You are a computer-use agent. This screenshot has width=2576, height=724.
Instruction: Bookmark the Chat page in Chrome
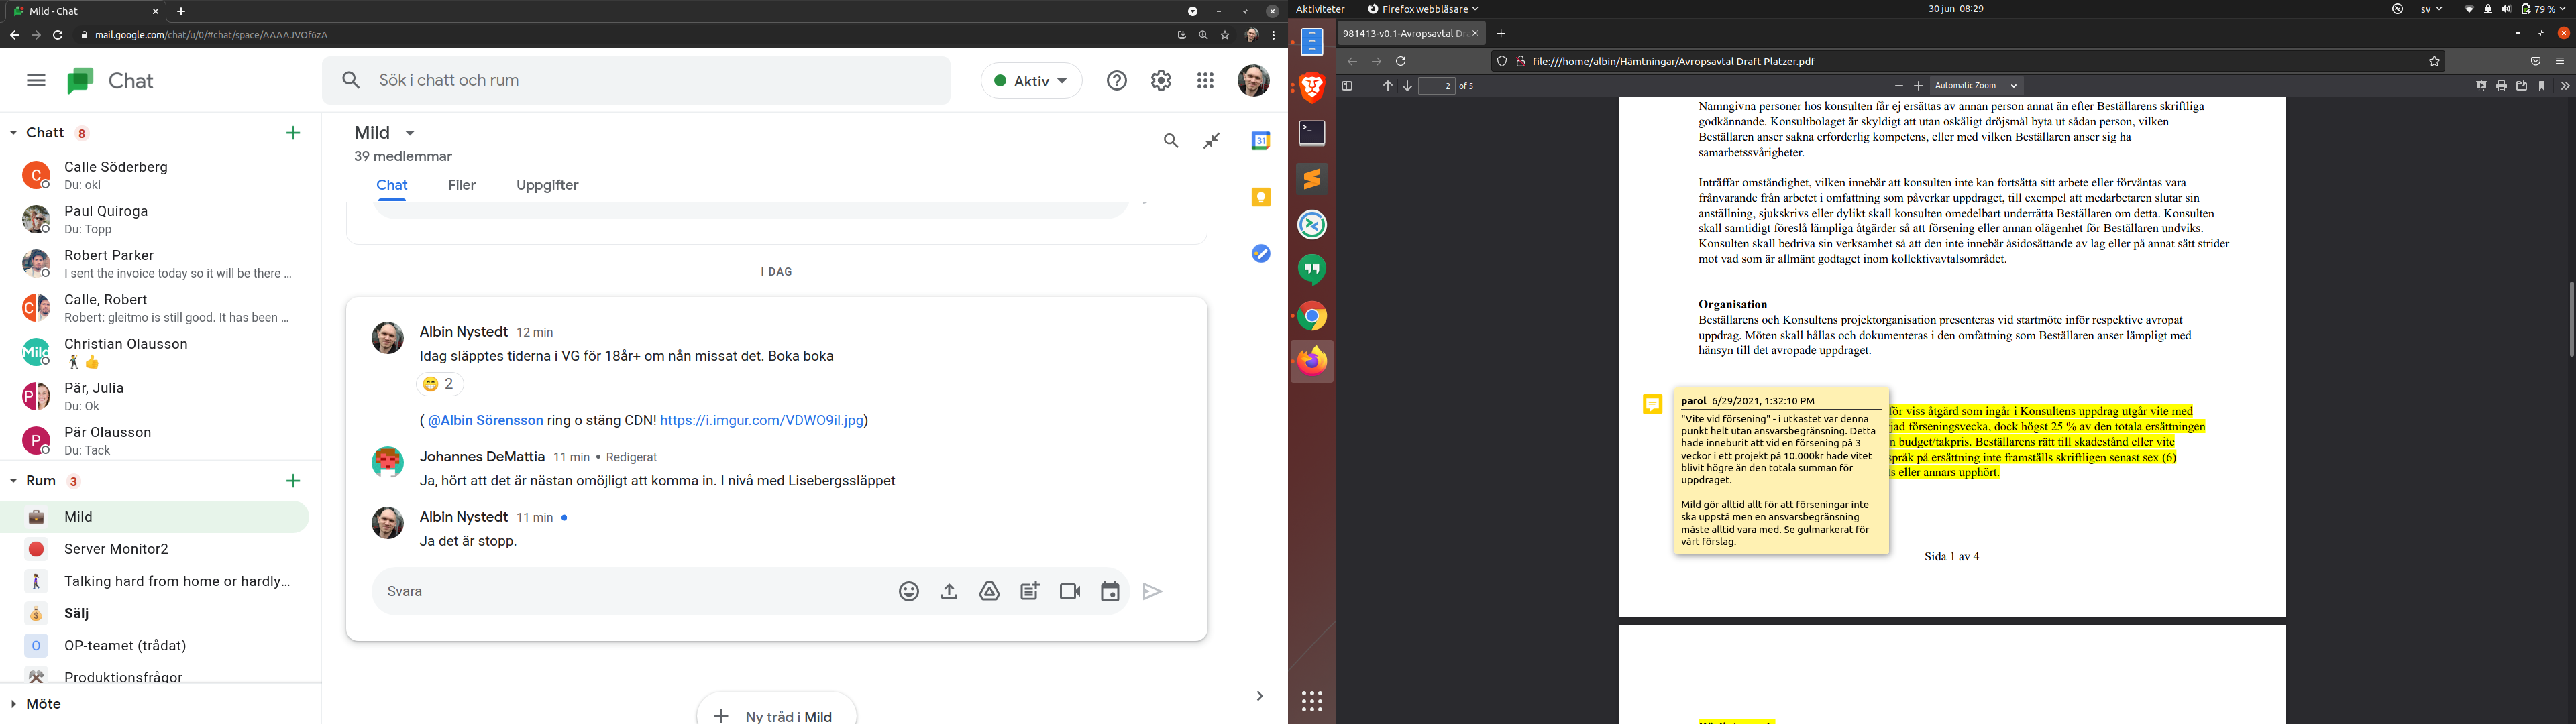point(1225,35)
